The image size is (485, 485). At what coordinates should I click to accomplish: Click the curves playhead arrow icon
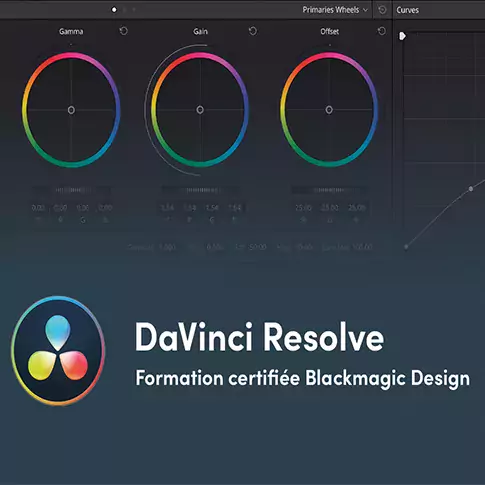tap(402, 36)
